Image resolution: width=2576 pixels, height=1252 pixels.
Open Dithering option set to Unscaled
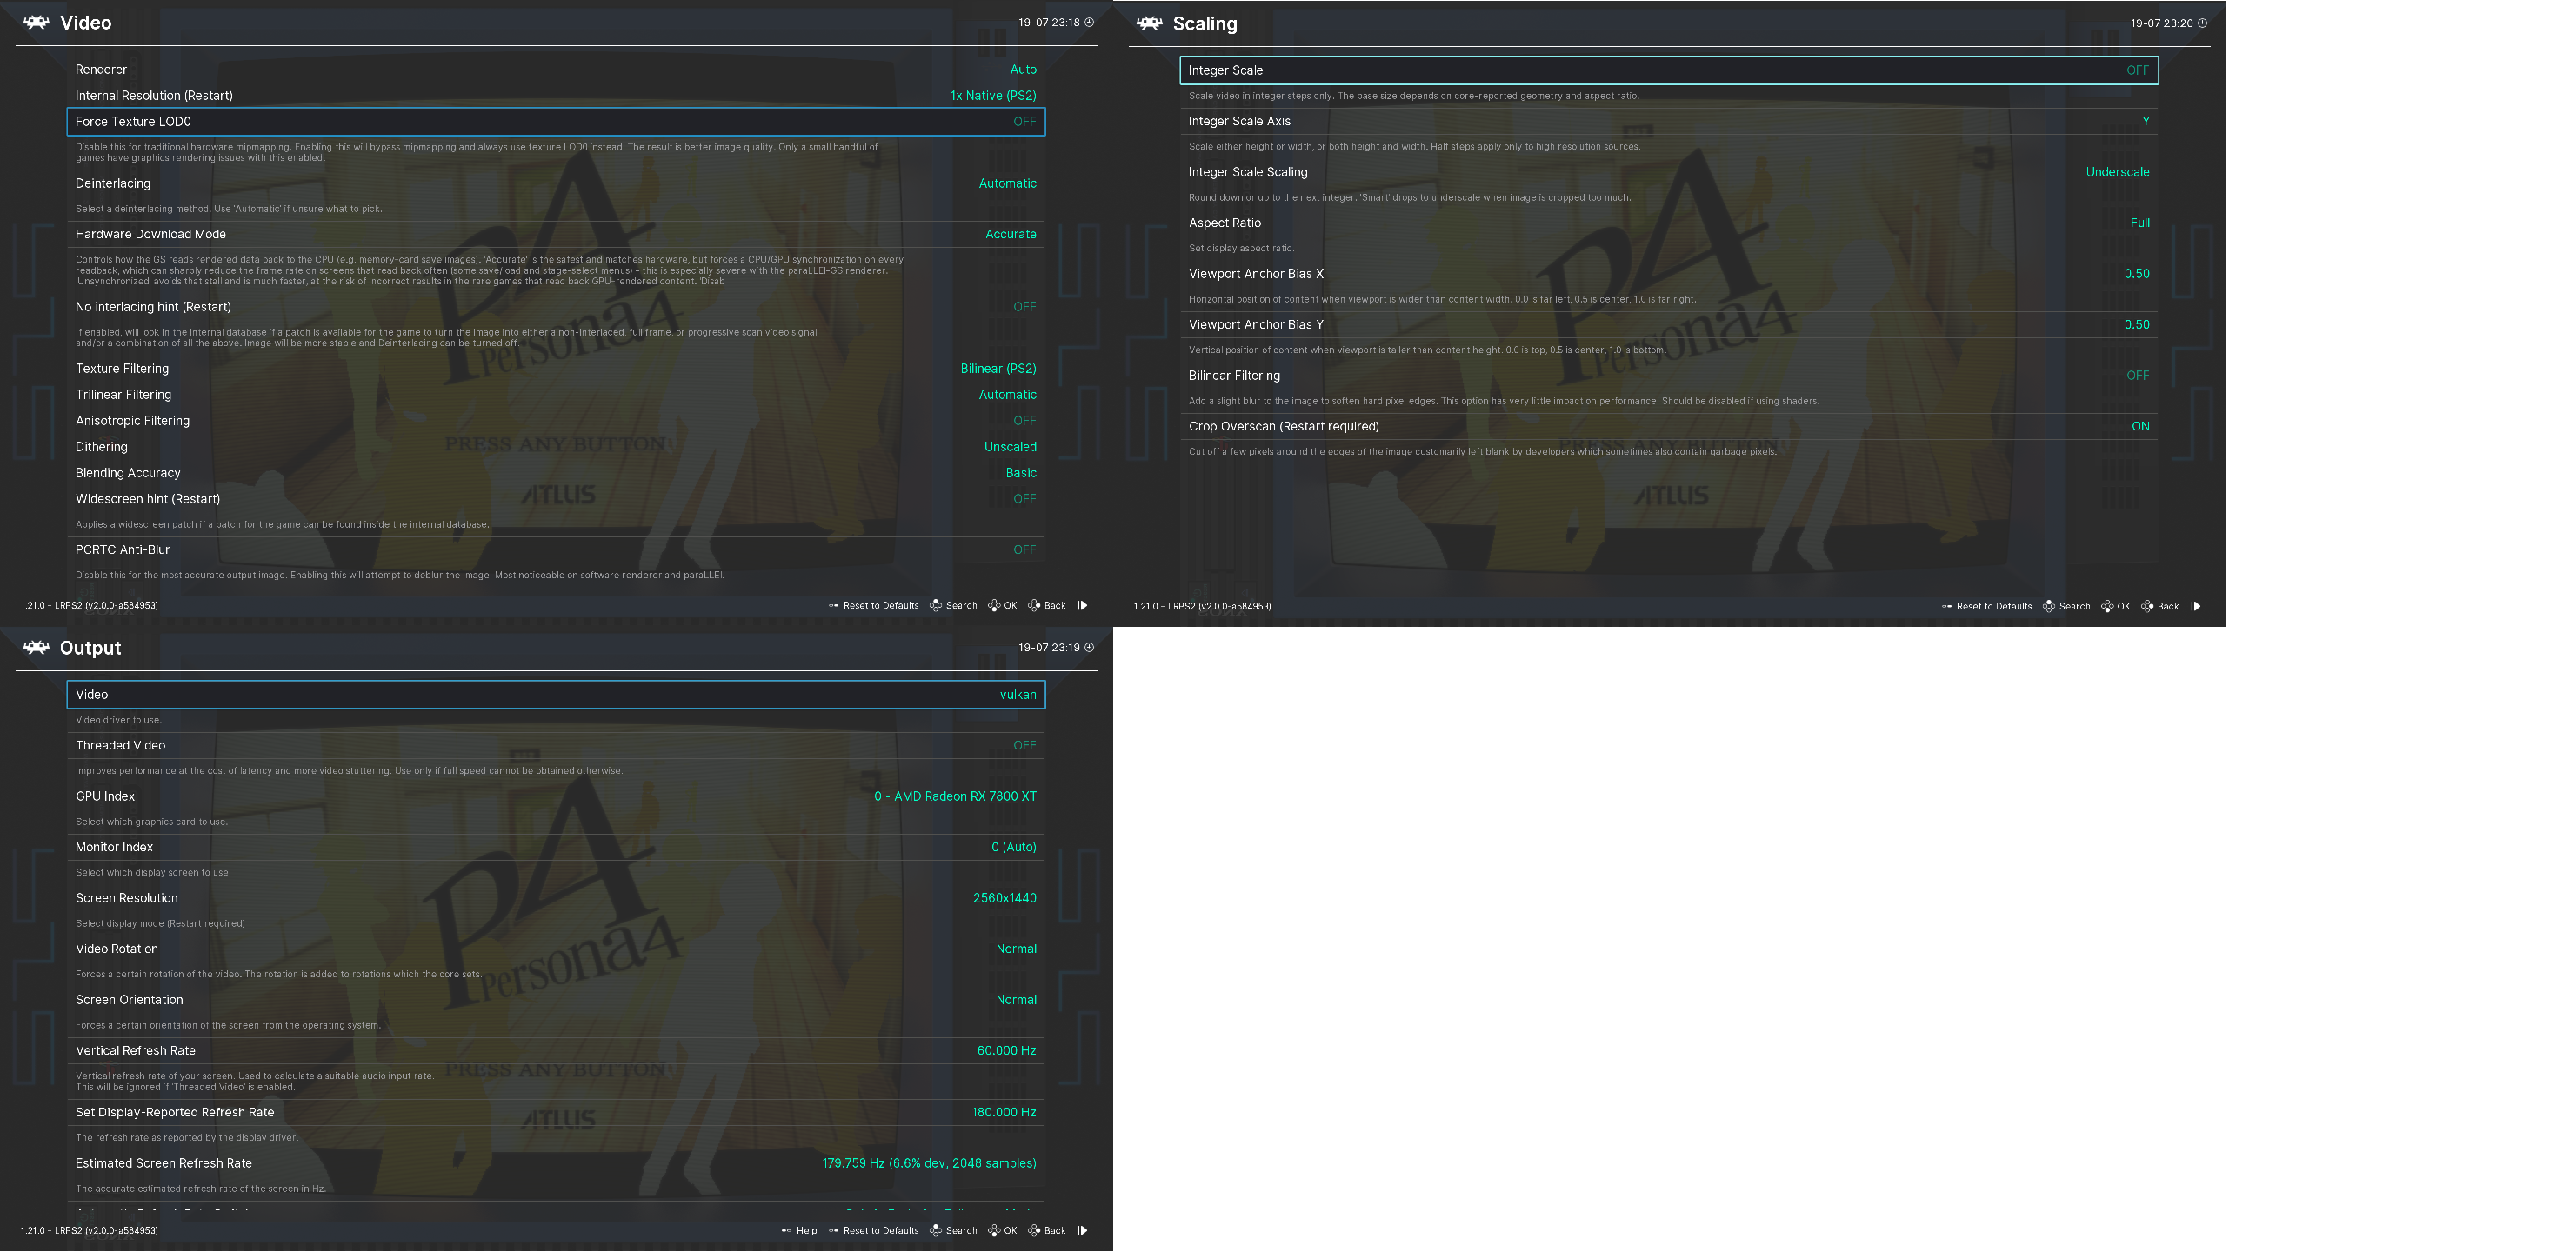556,447
